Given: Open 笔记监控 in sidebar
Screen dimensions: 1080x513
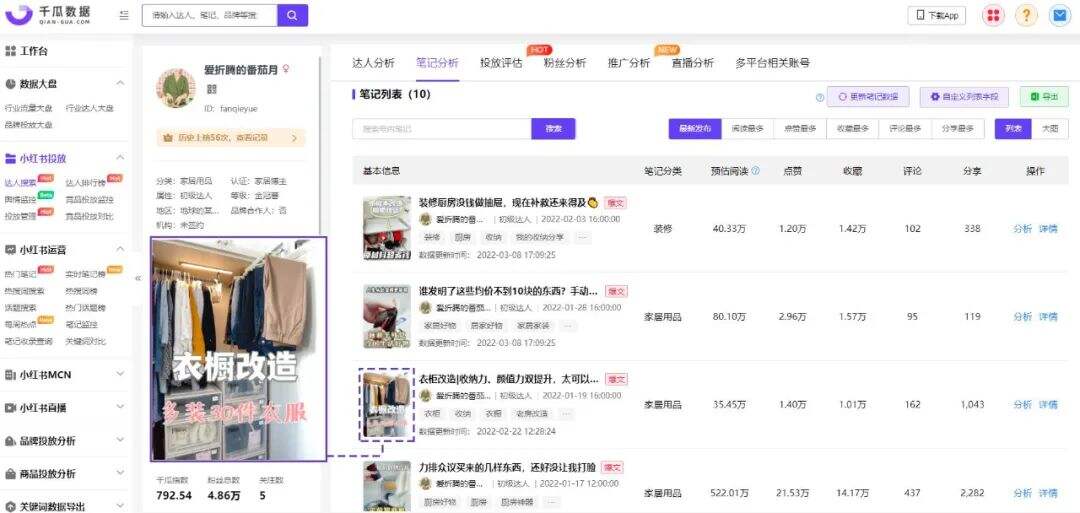Looking at the screenshot, I should (x=81, y=324).
